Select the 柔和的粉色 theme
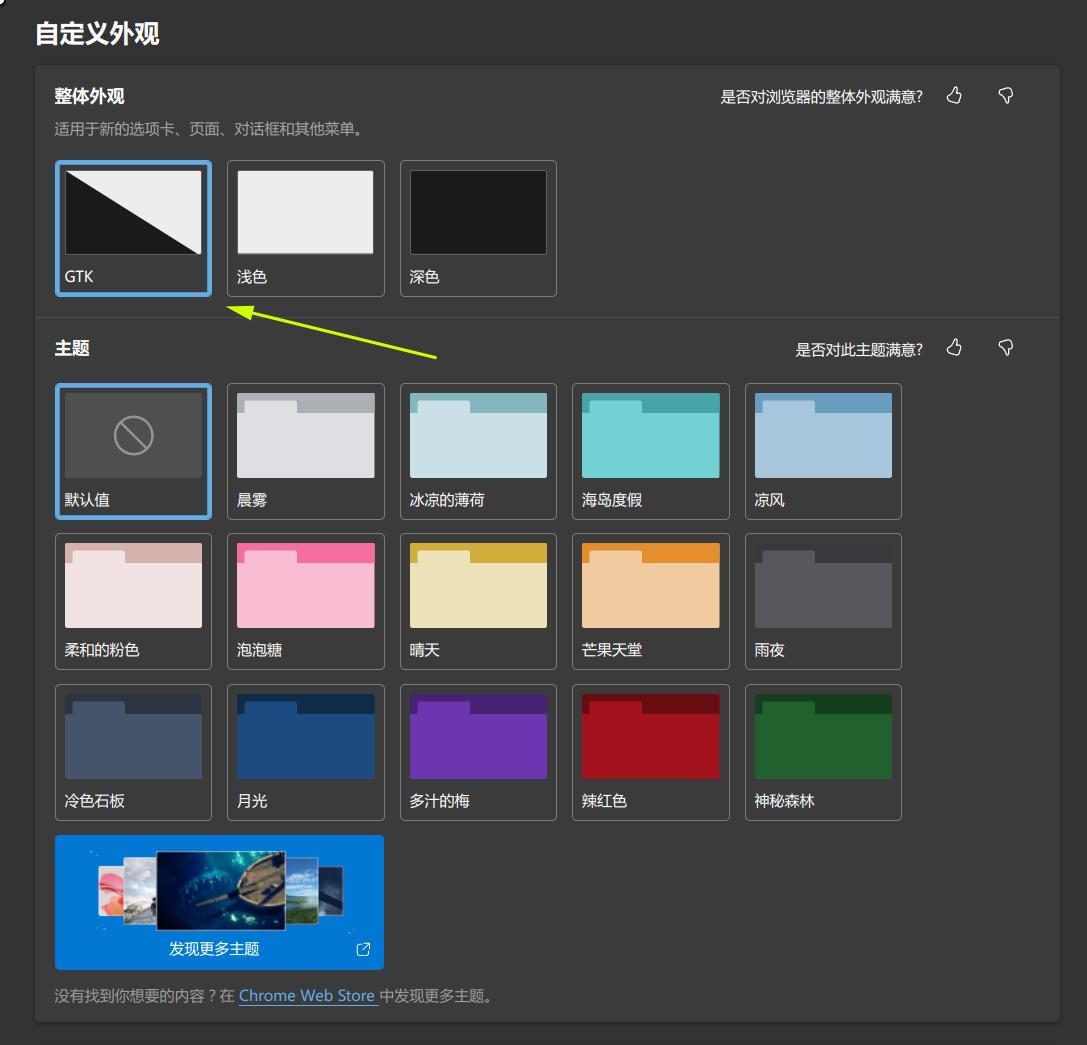 pyautogui.click(x=133, y=601)
